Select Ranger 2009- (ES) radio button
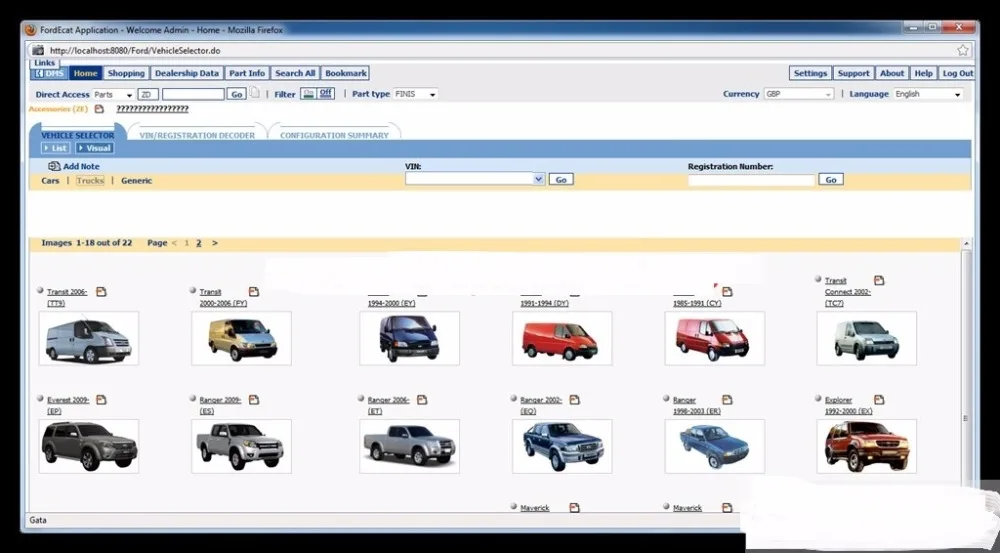 (x=193, y=398)
